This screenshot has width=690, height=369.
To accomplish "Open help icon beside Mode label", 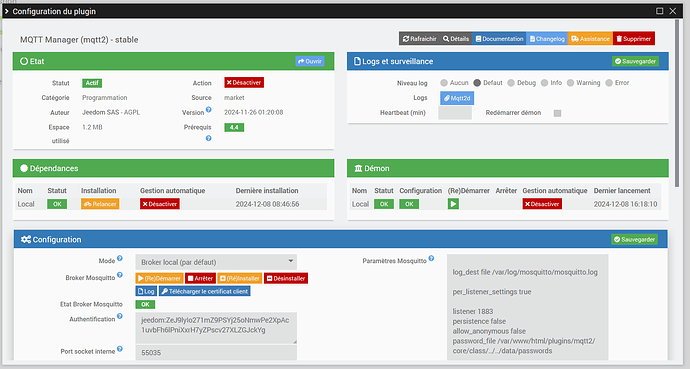I will (x=120, y=258).
